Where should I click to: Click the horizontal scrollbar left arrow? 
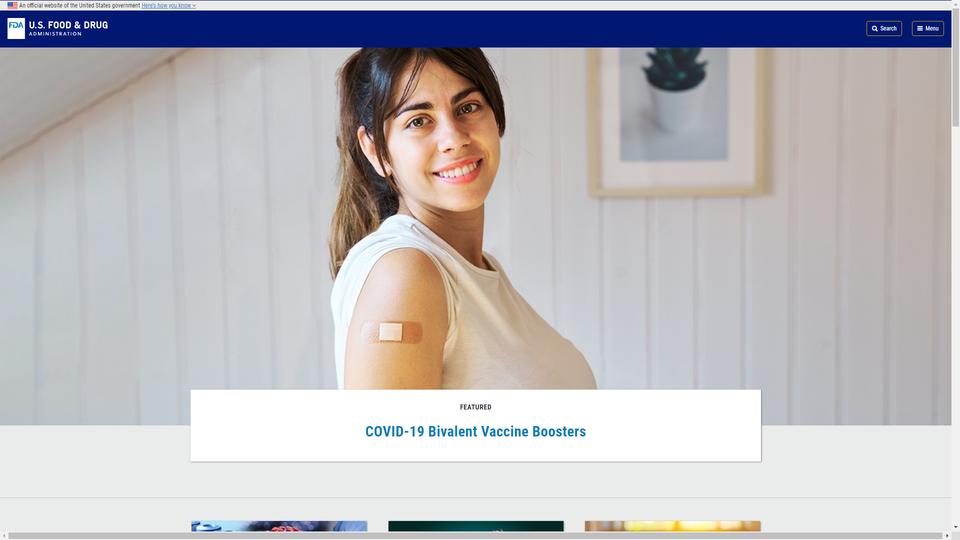click(4, 536)
